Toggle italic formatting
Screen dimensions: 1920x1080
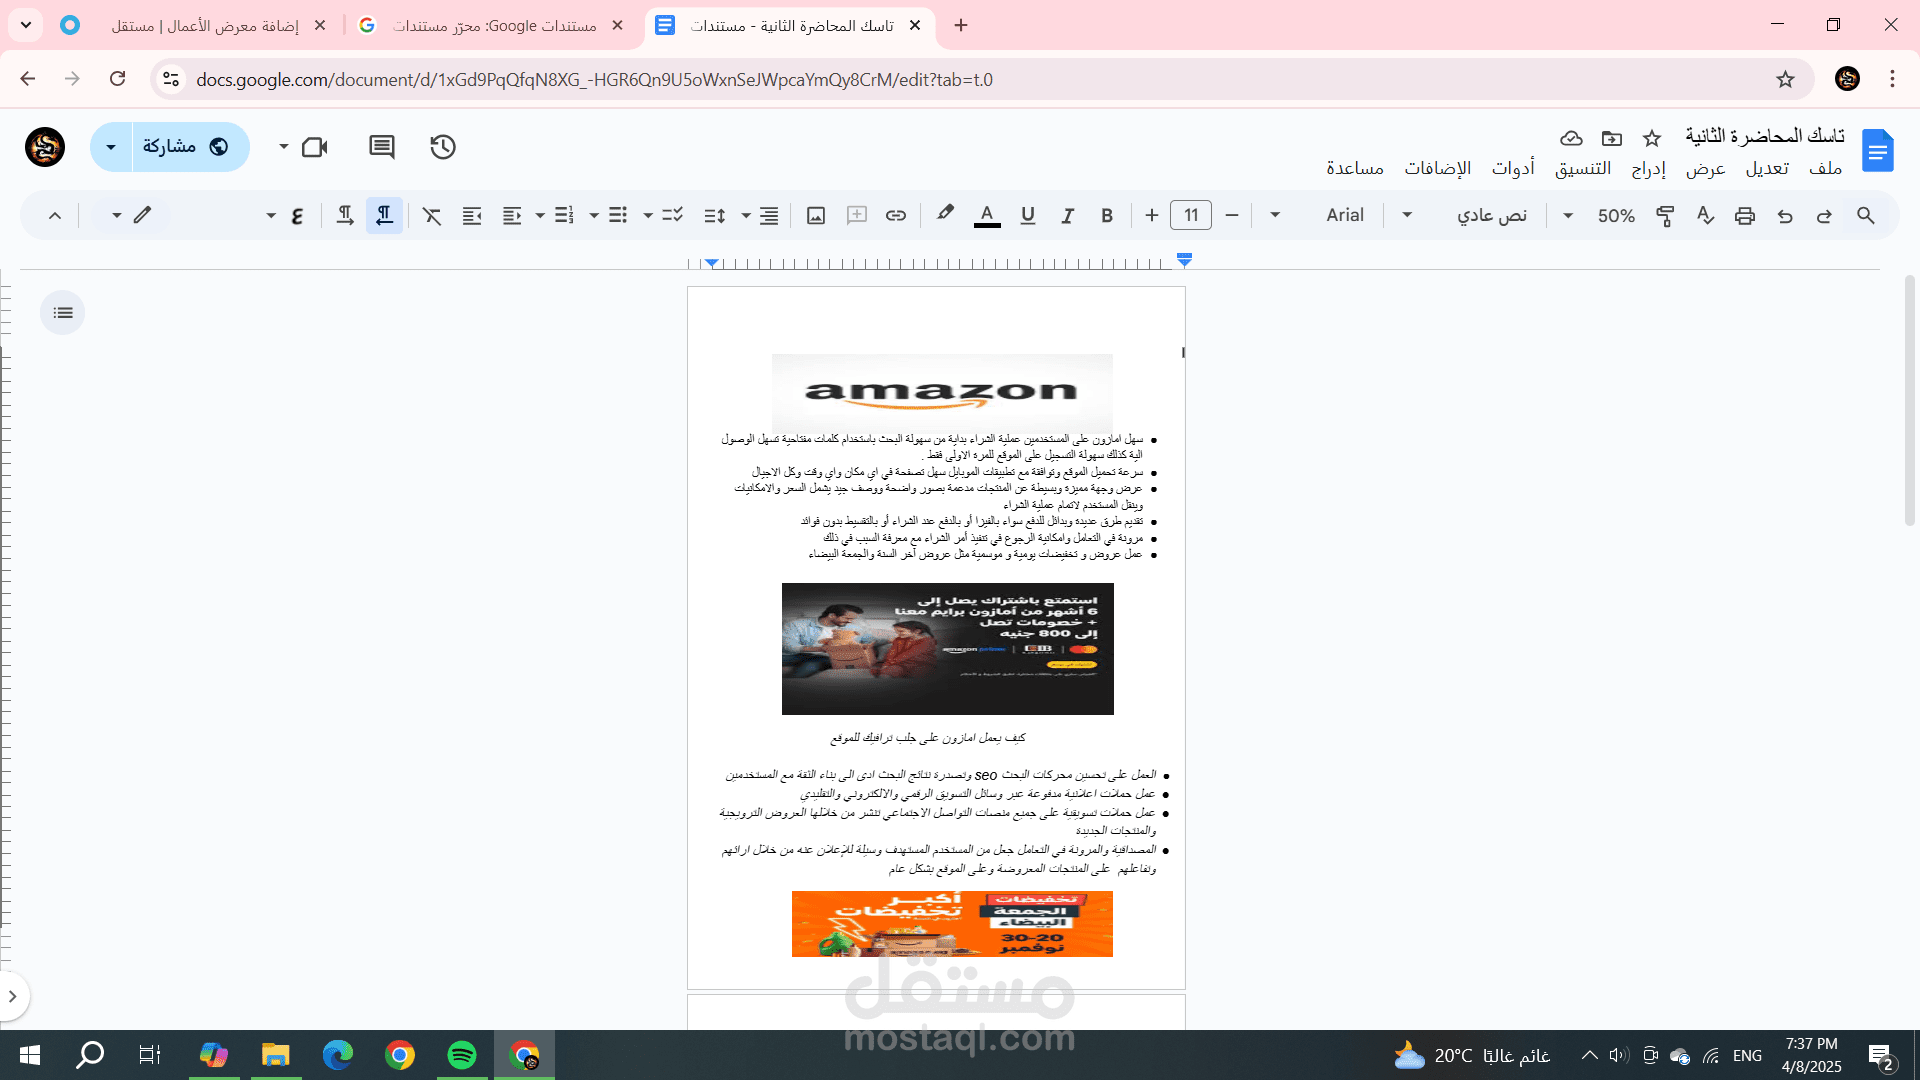pyautogui.click(x=1067, y=215)
